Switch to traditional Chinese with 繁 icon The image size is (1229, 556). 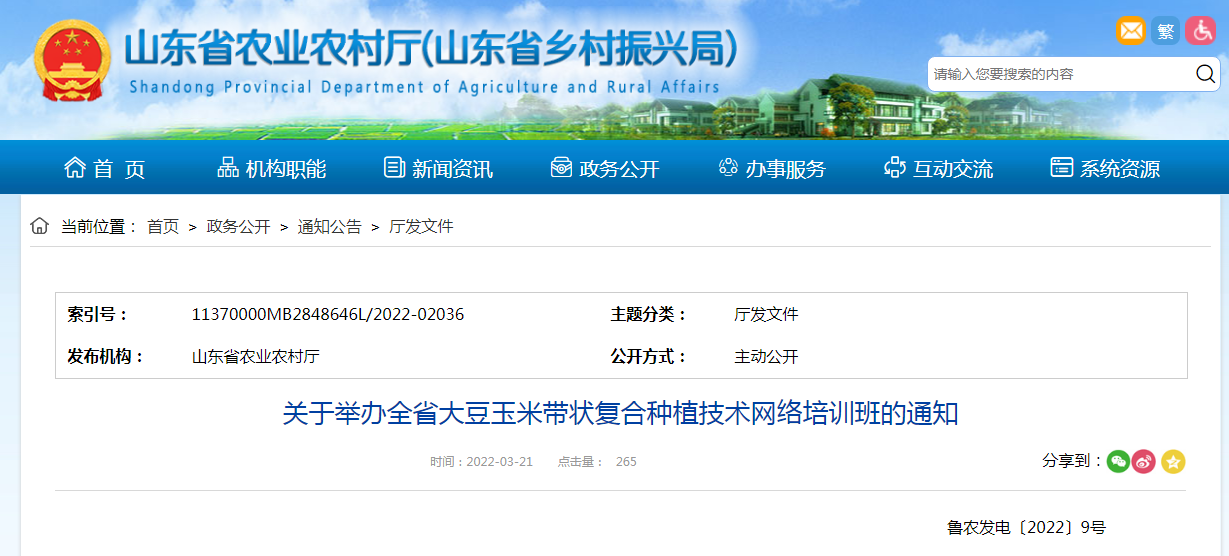(1166, 31)
